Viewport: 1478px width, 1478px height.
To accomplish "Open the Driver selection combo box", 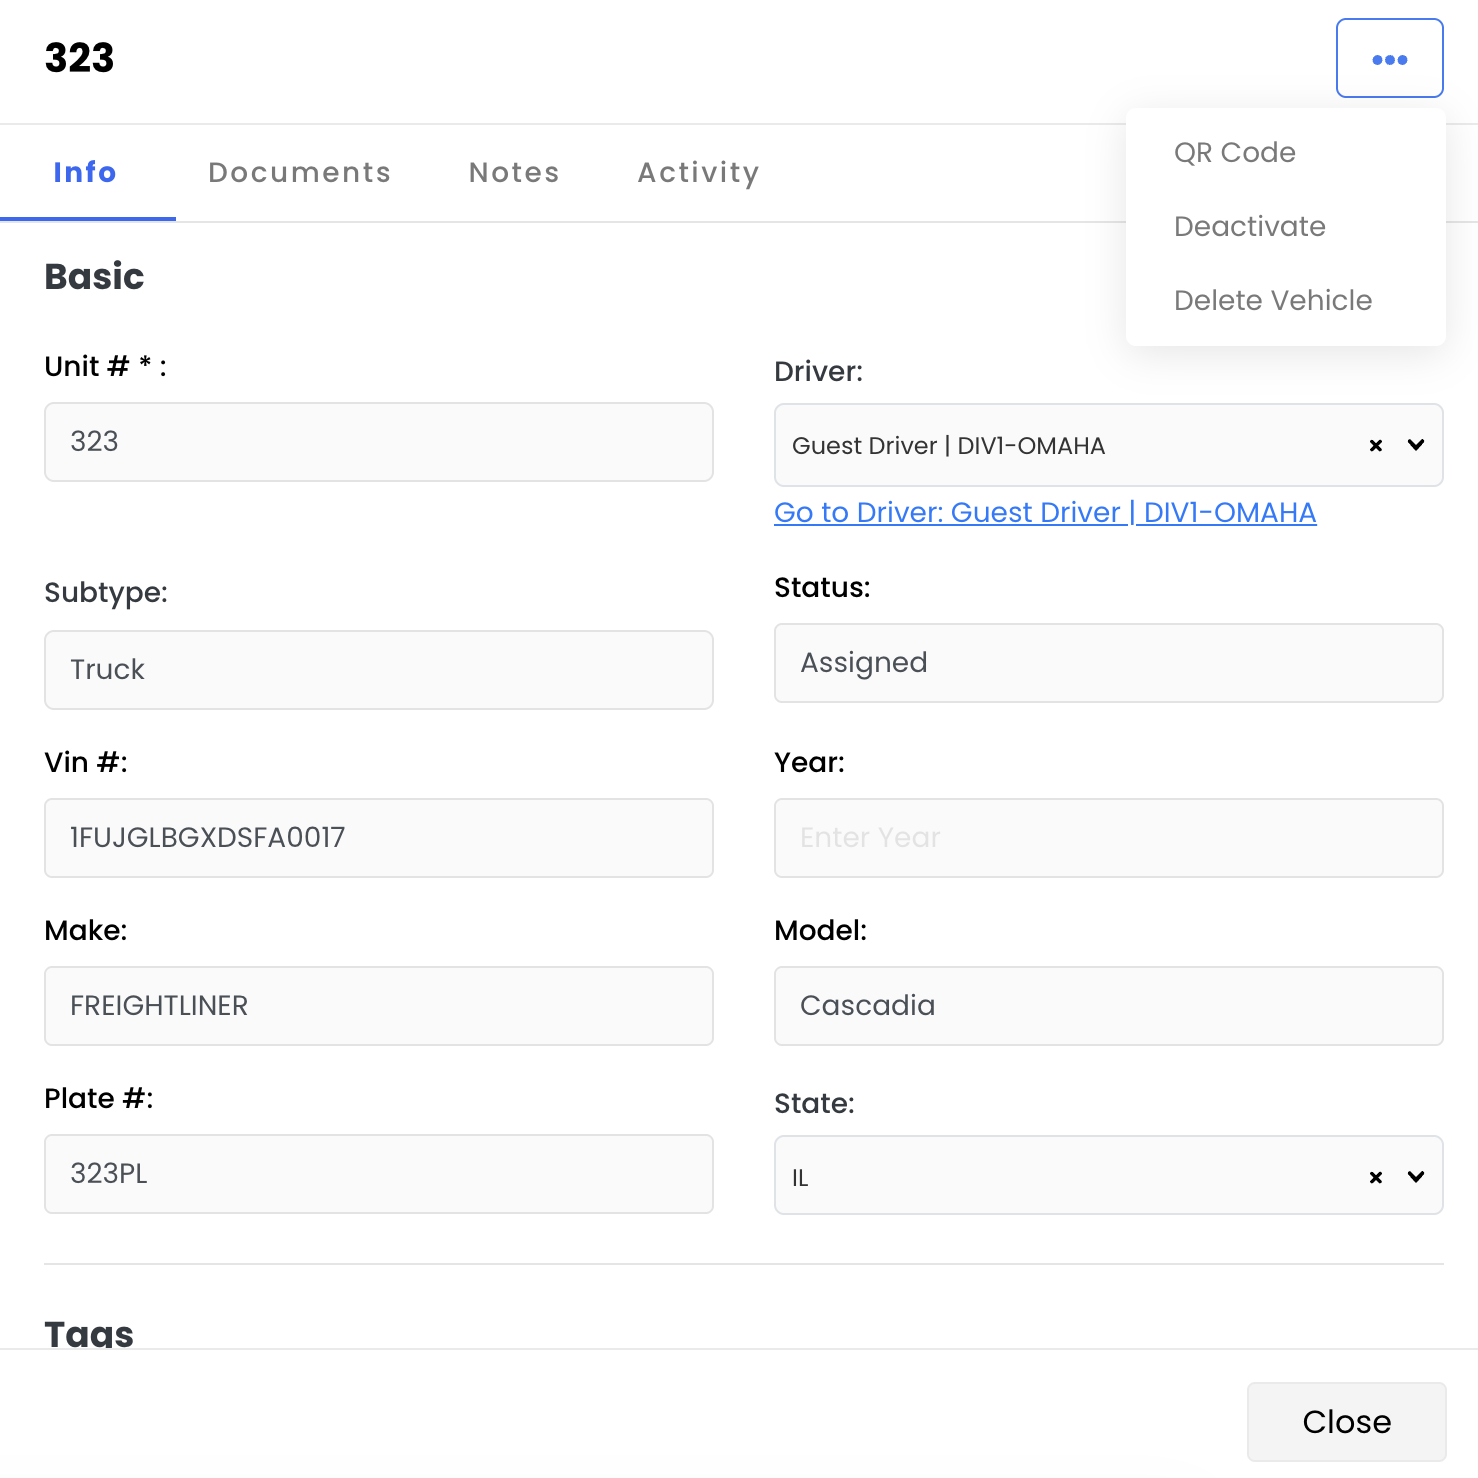I will 1060,446.
